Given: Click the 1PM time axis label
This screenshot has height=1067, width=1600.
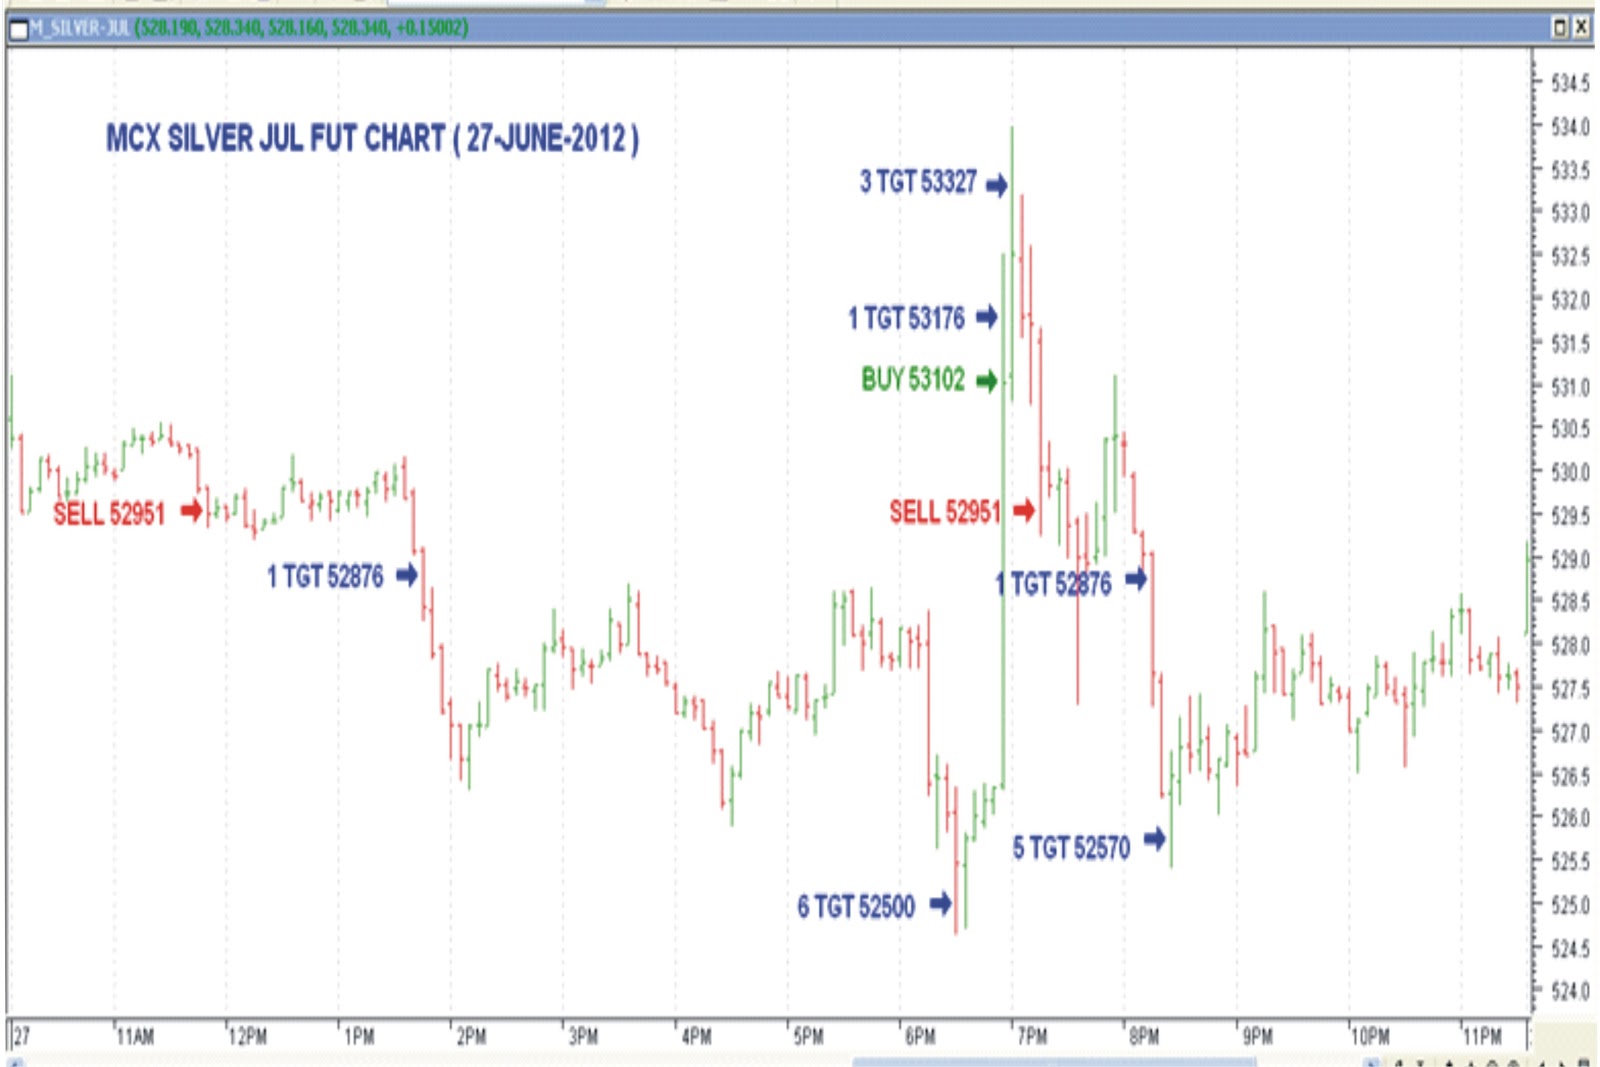Looking at the screenshot, I should [x=360, y=1037].
